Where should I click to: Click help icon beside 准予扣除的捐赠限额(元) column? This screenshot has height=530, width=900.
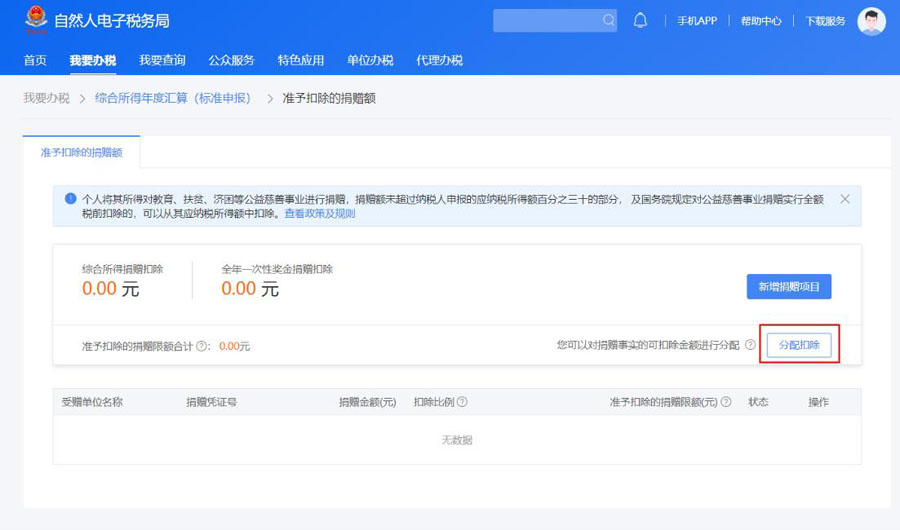click(x=726, y=402)
